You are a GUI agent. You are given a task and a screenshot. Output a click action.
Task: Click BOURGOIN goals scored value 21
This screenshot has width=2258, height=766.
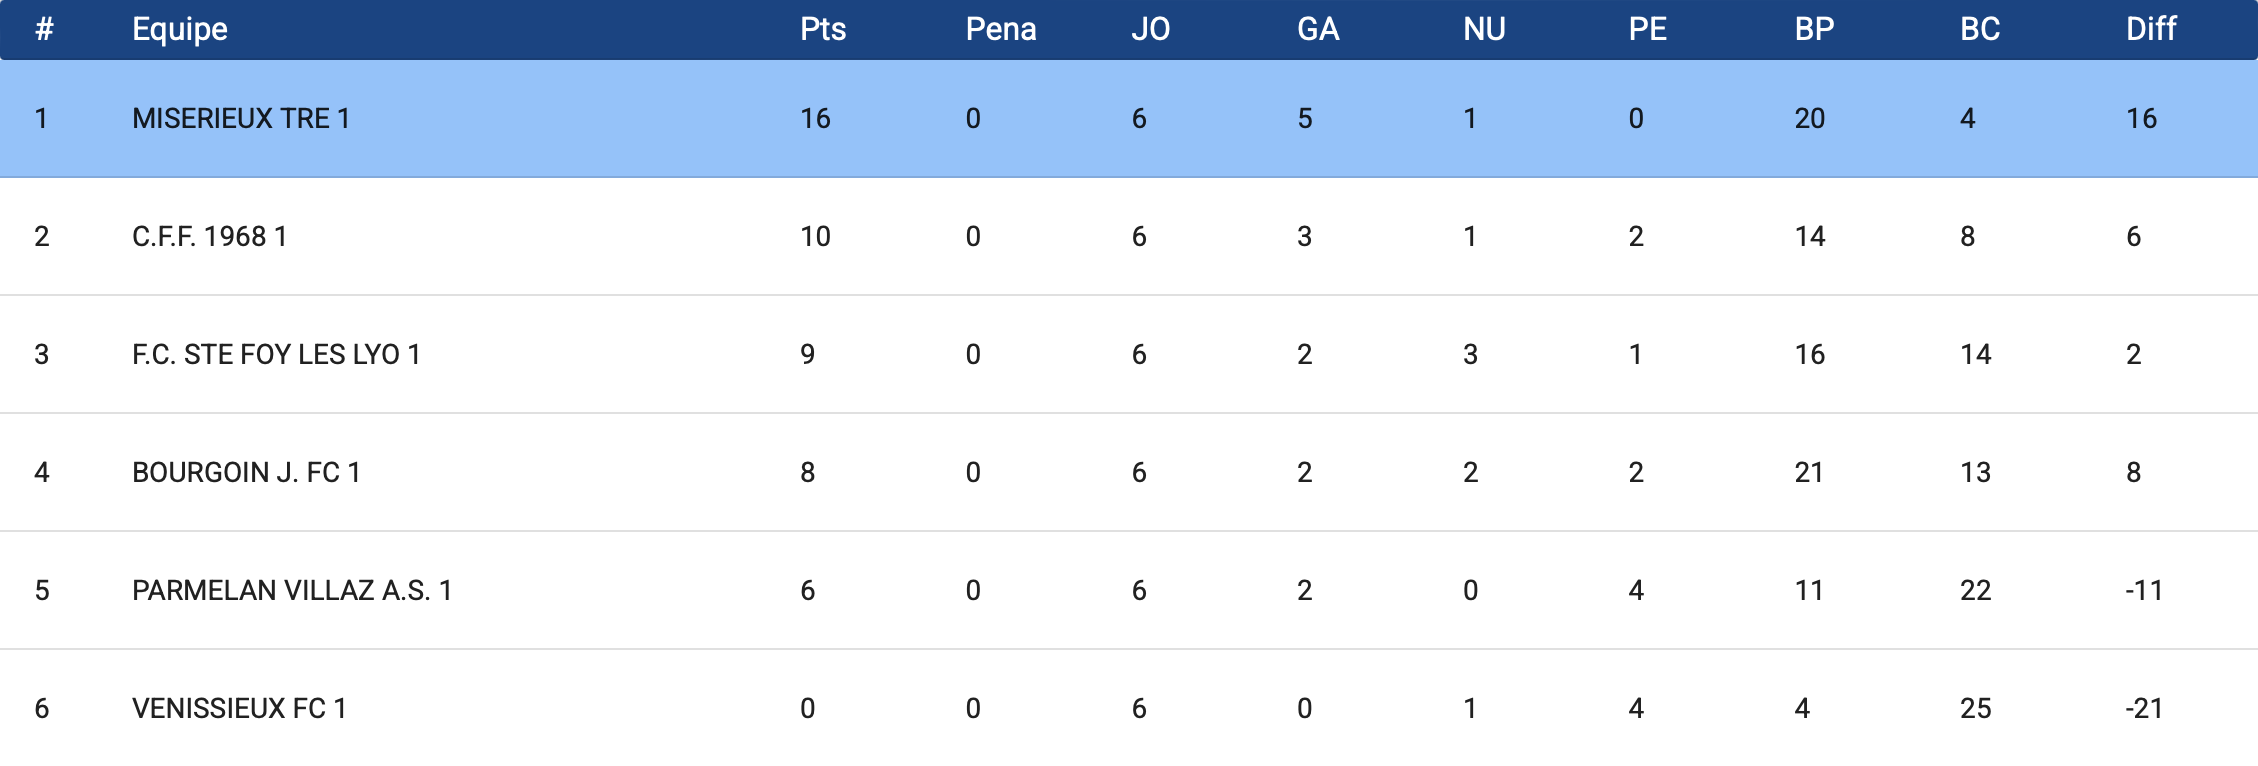coord(1809,472)
